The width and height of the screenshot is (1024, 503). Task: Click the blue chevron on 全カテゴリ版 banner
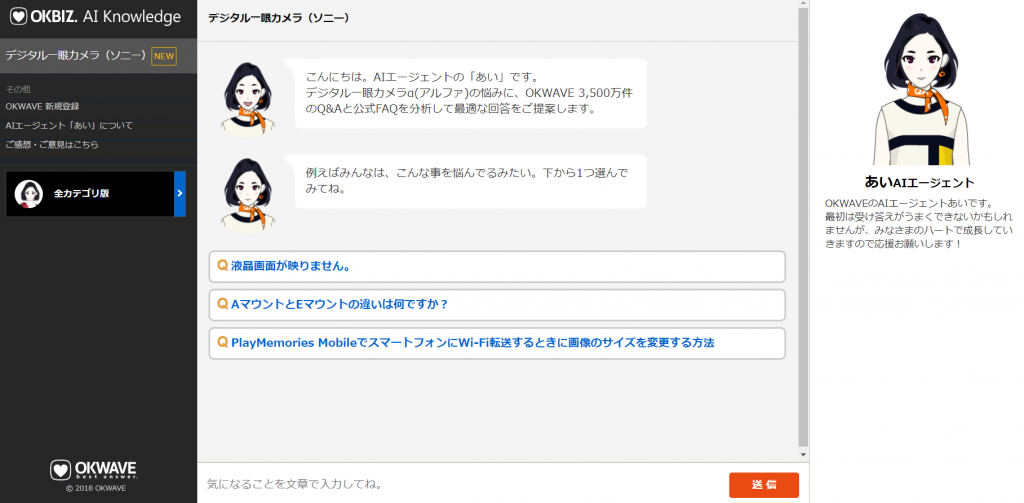(x=180, y=194)
